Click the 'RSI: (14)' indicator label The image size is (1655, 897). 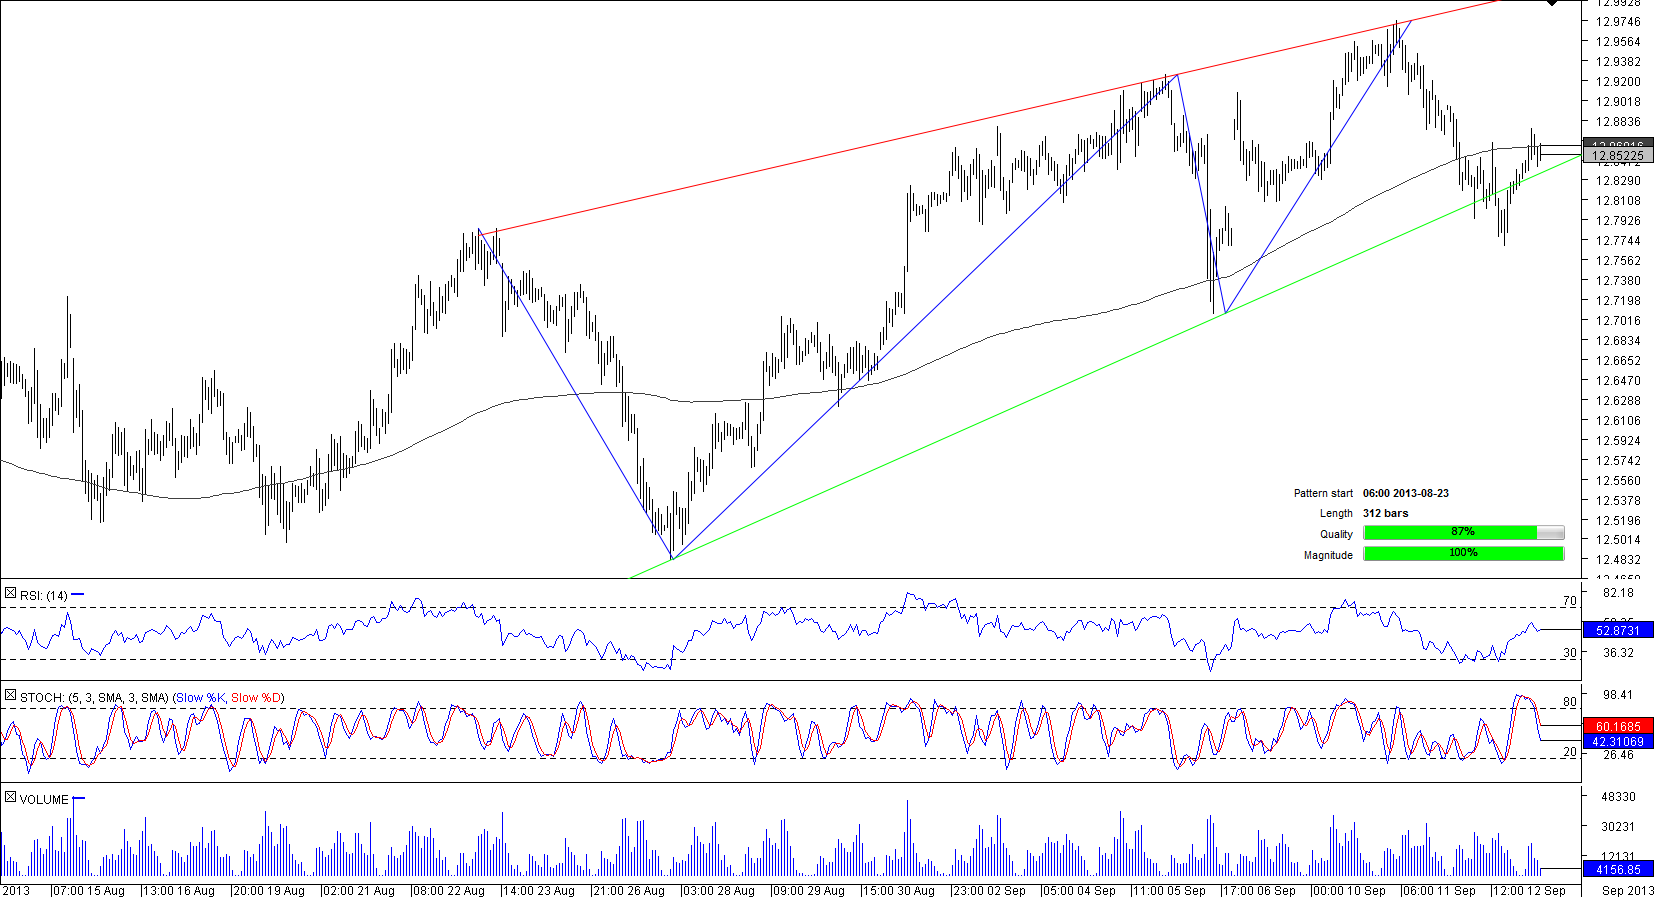(x=44, y=596)
